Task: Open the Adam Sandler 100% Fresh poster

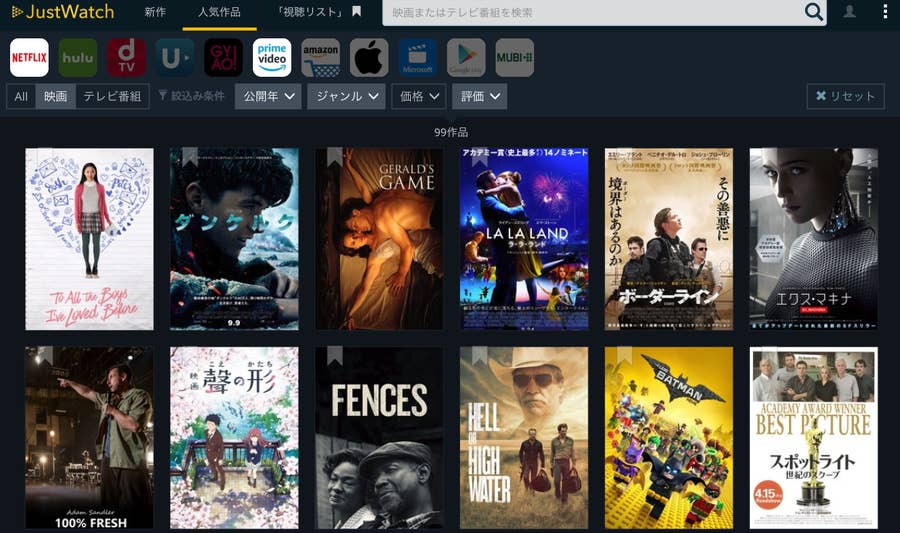Action: [90, 438]
